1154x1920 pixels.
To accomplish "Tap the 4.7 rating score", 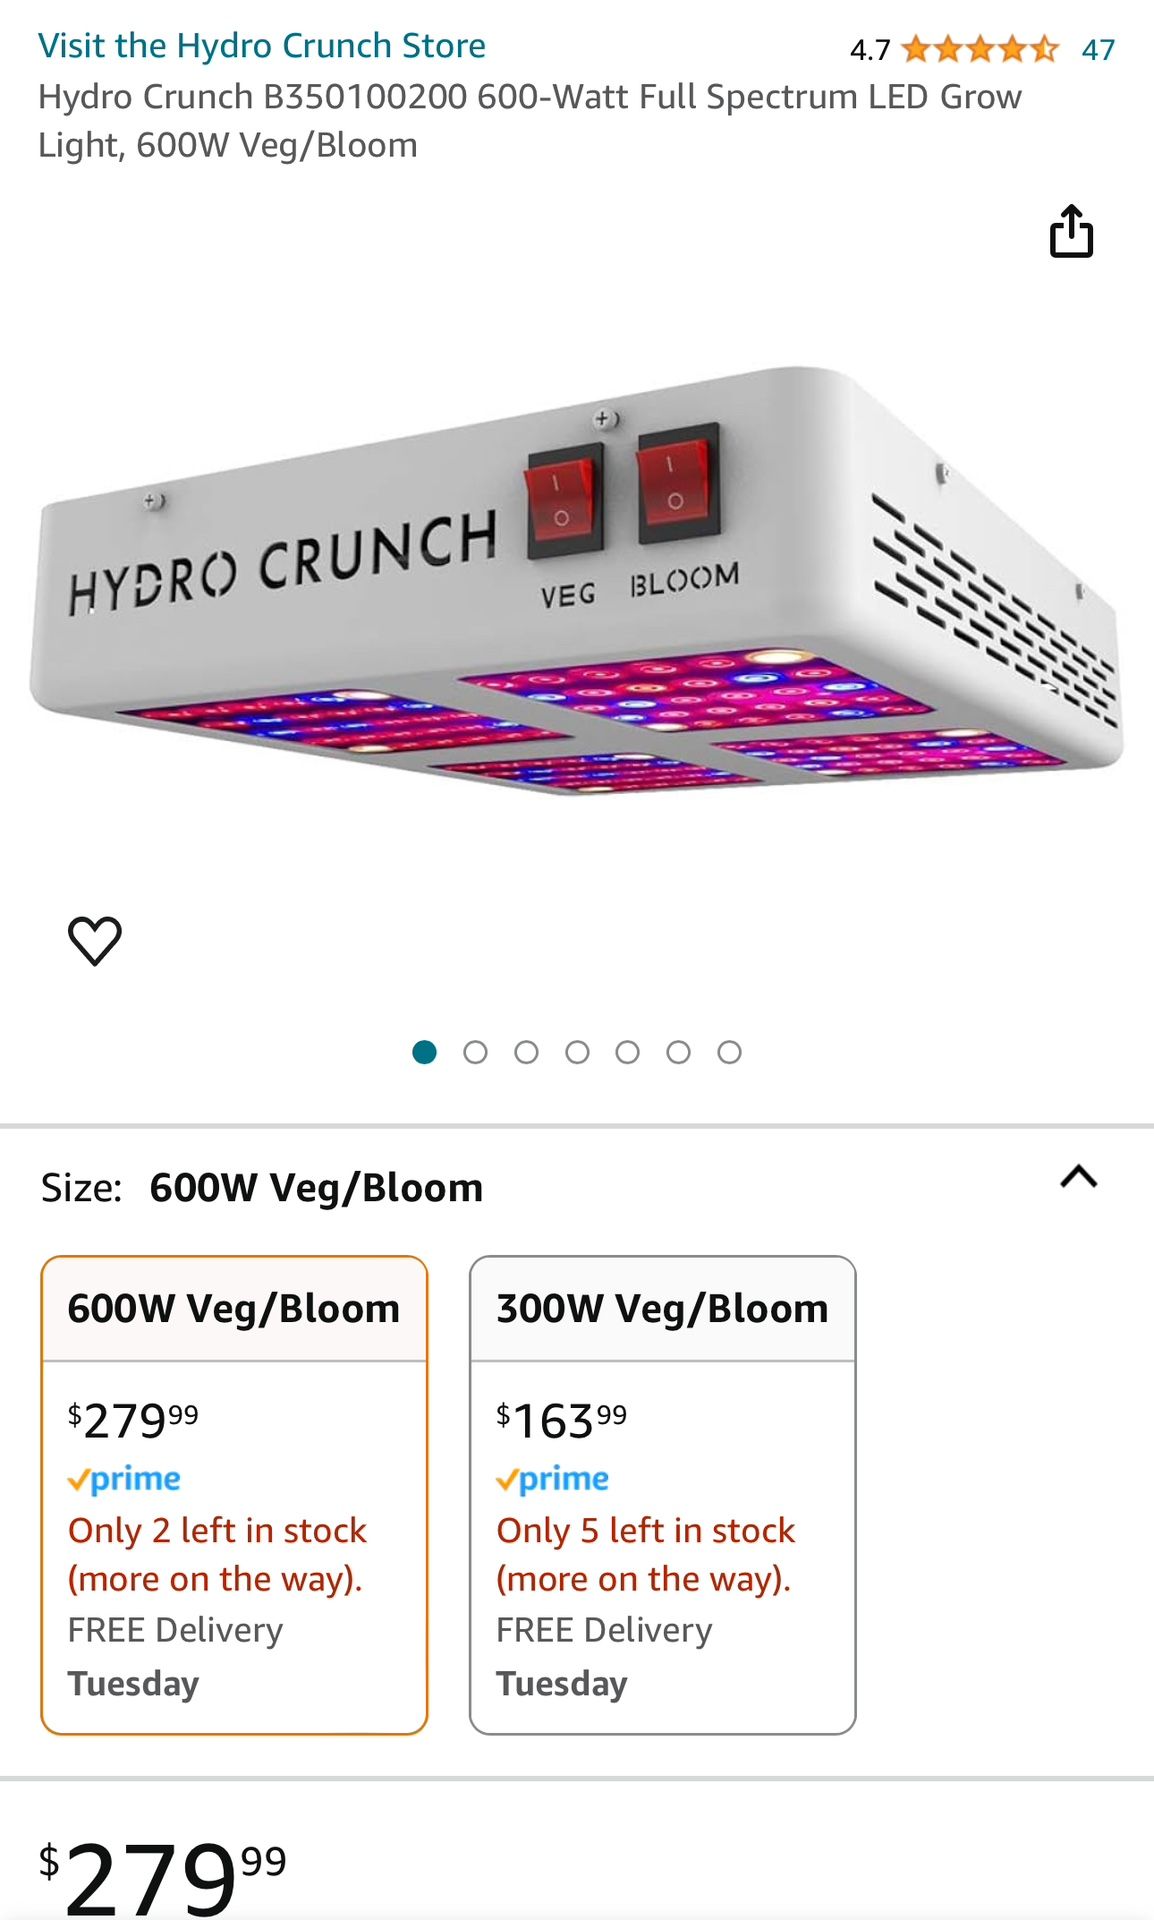I will pos(869,50).
